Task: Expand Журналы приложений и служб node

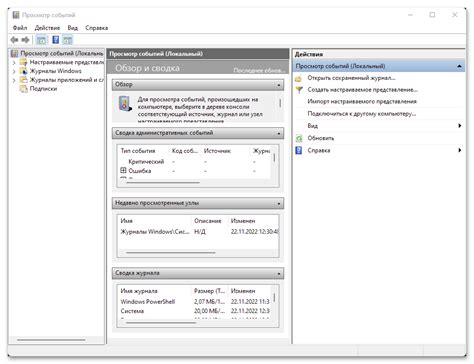Action: pyautogui.click(x=14, y=80)
